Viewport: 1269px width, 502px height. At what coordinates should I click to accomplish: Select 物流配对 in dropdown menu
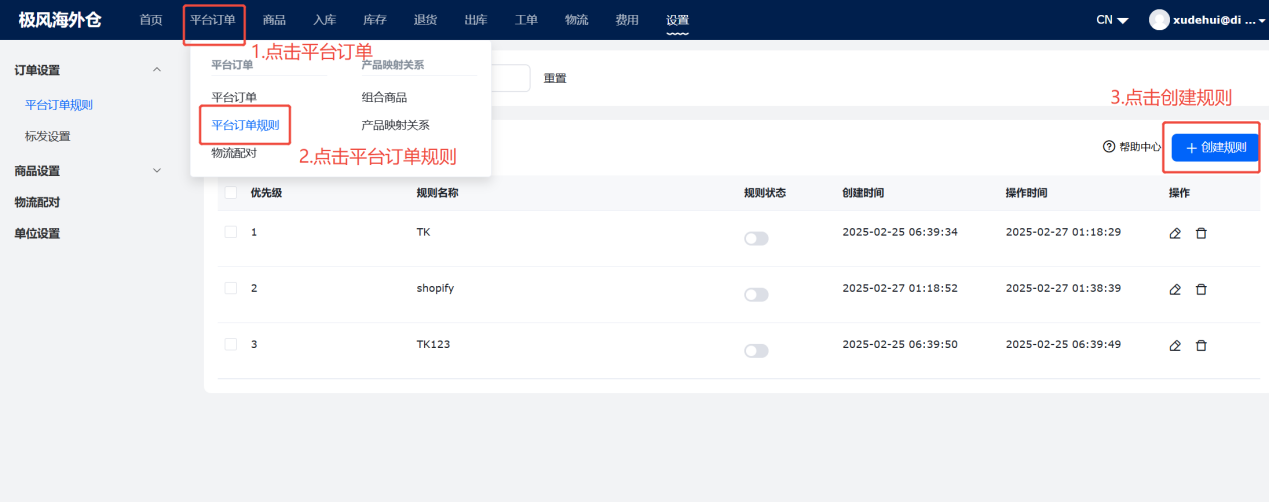(x=234, y=153)
